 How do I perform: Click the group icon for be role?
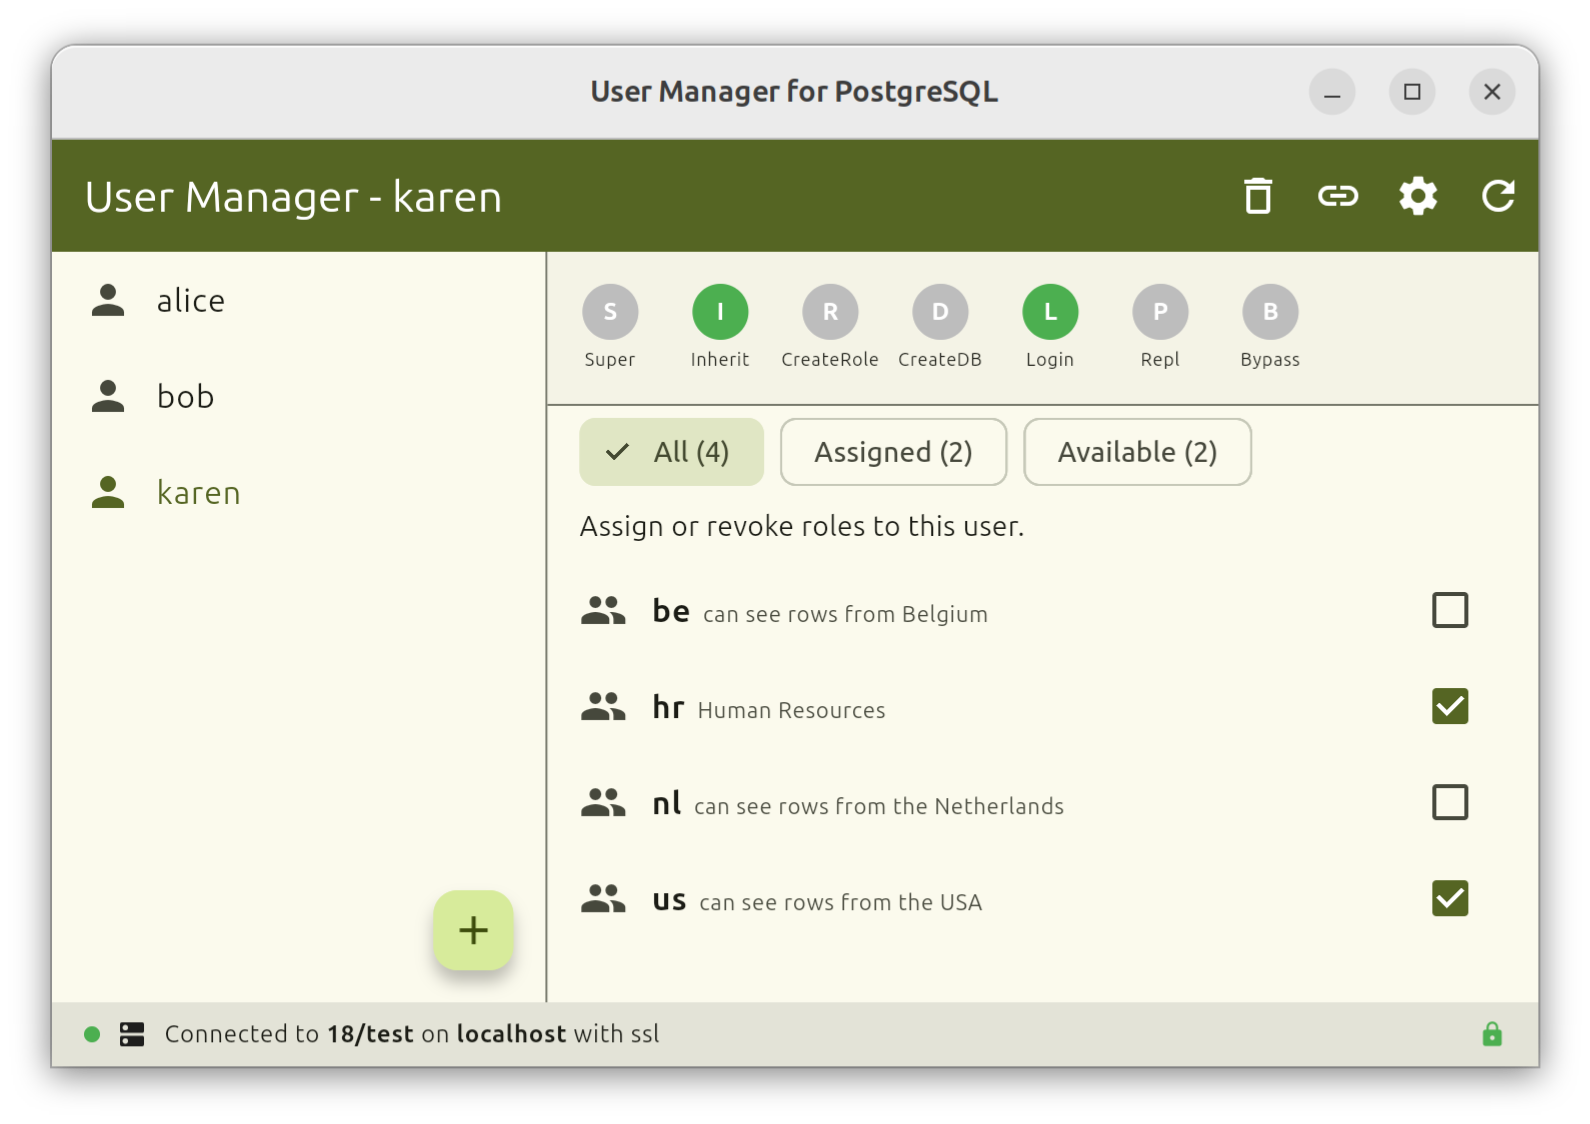point(603,610)
